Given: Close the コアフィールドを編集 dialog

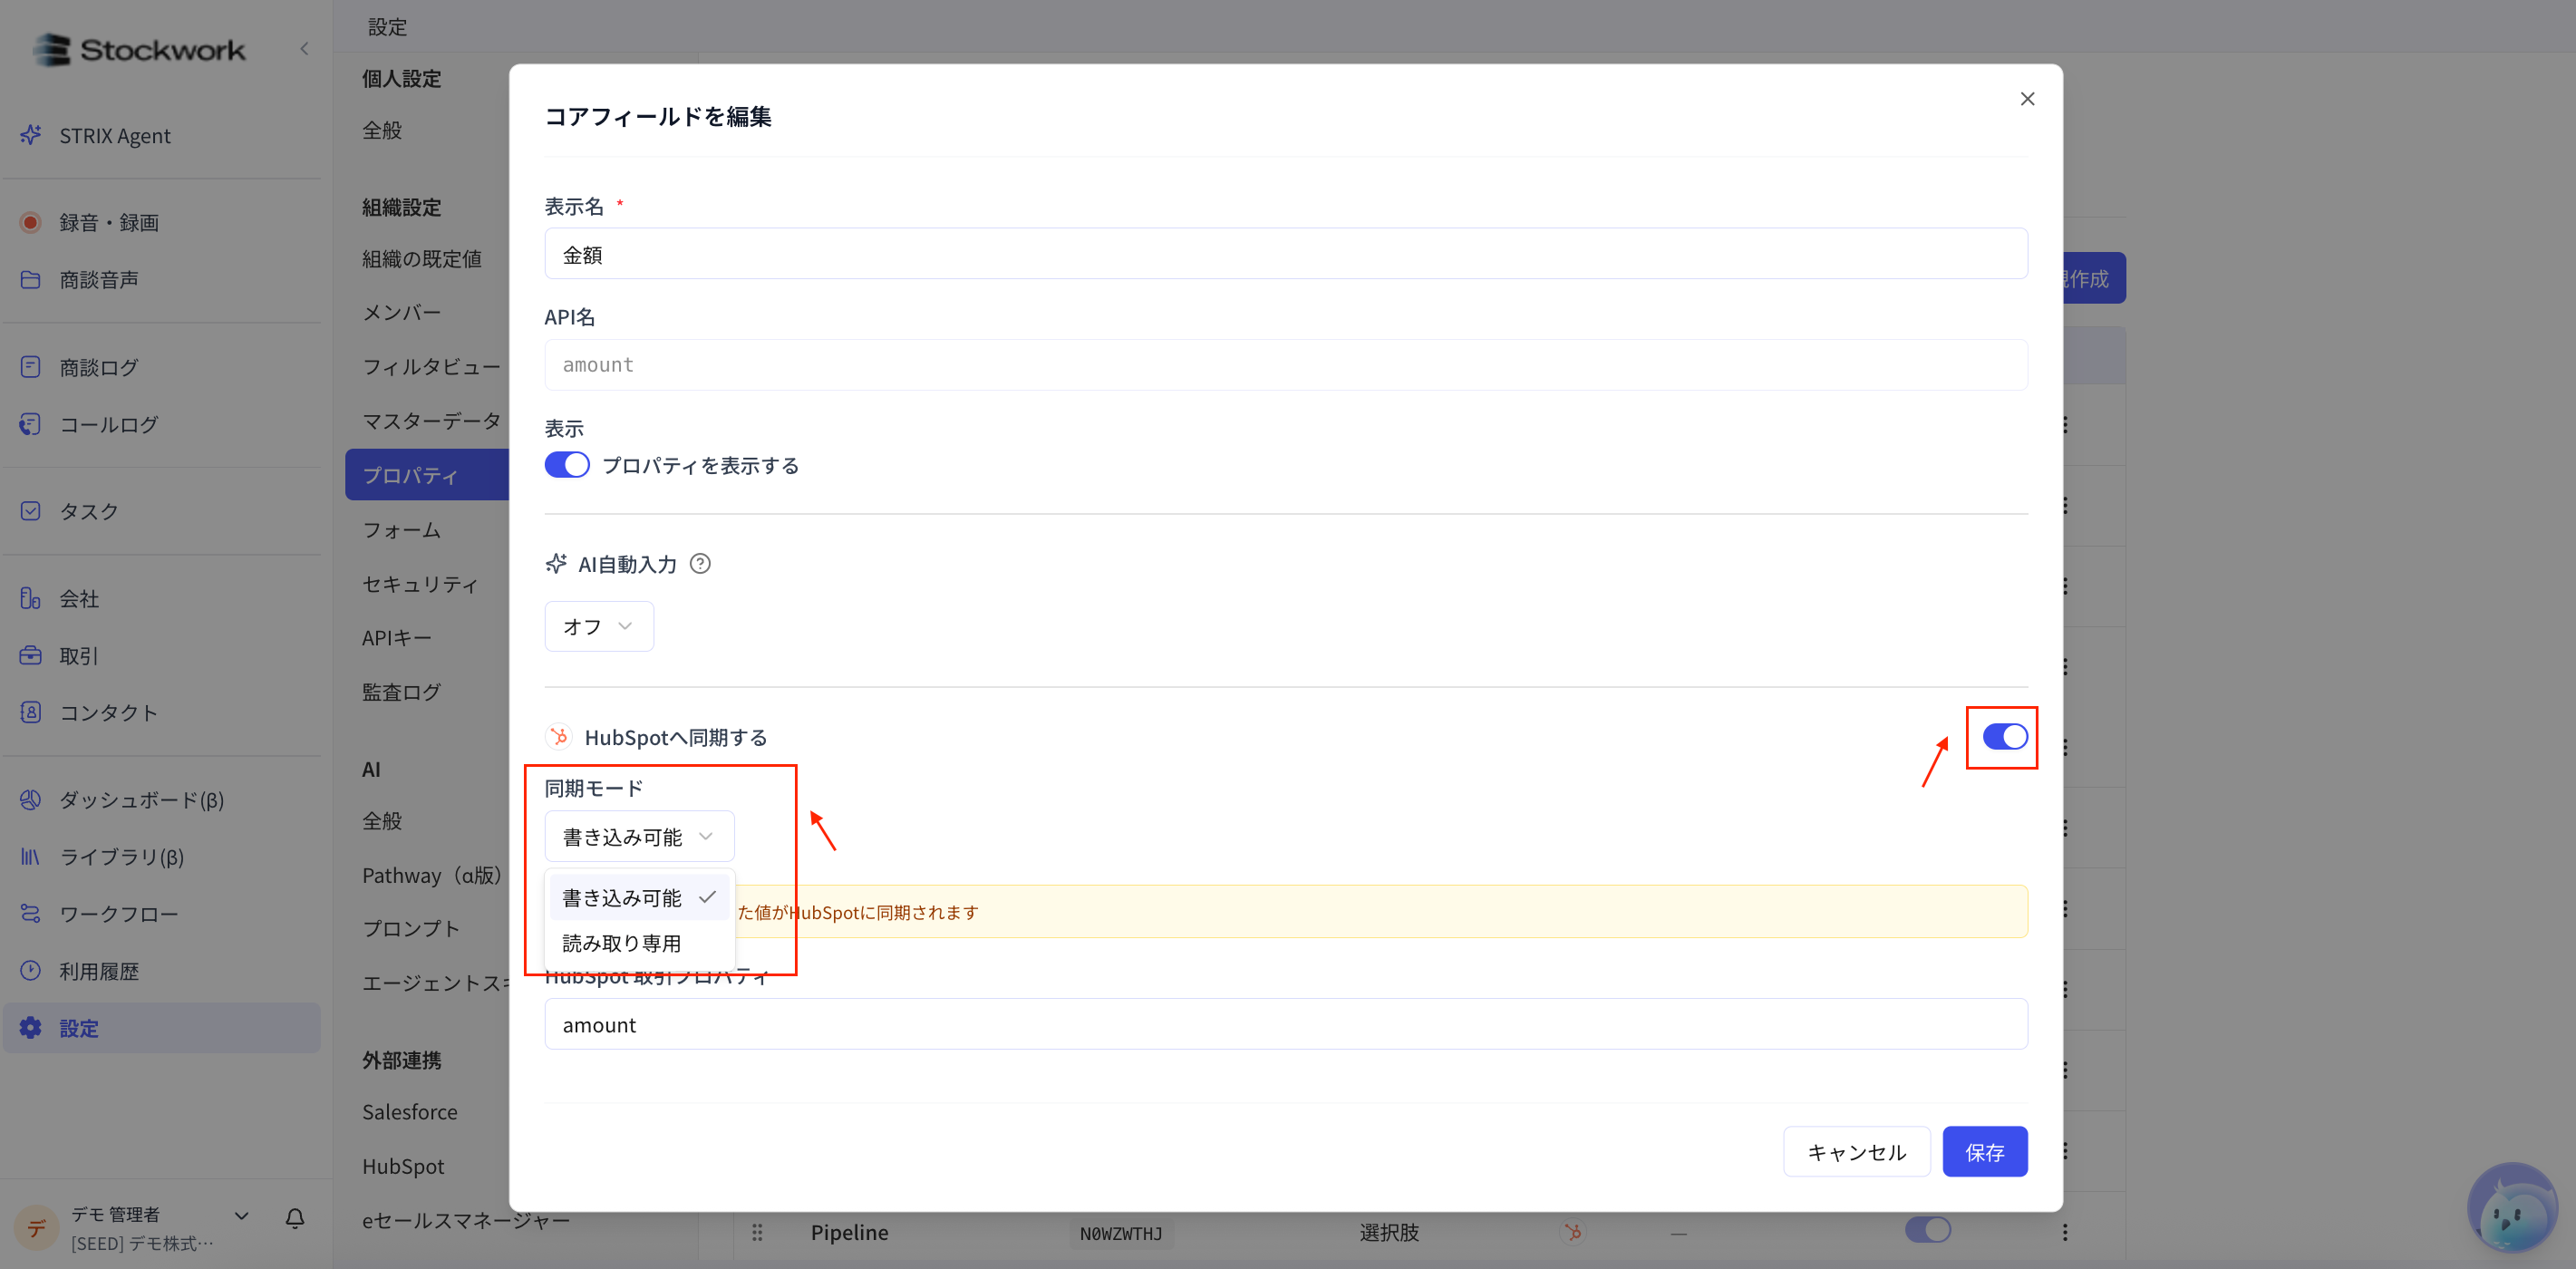Looking at the screenshot, I should pos(2027,98).
